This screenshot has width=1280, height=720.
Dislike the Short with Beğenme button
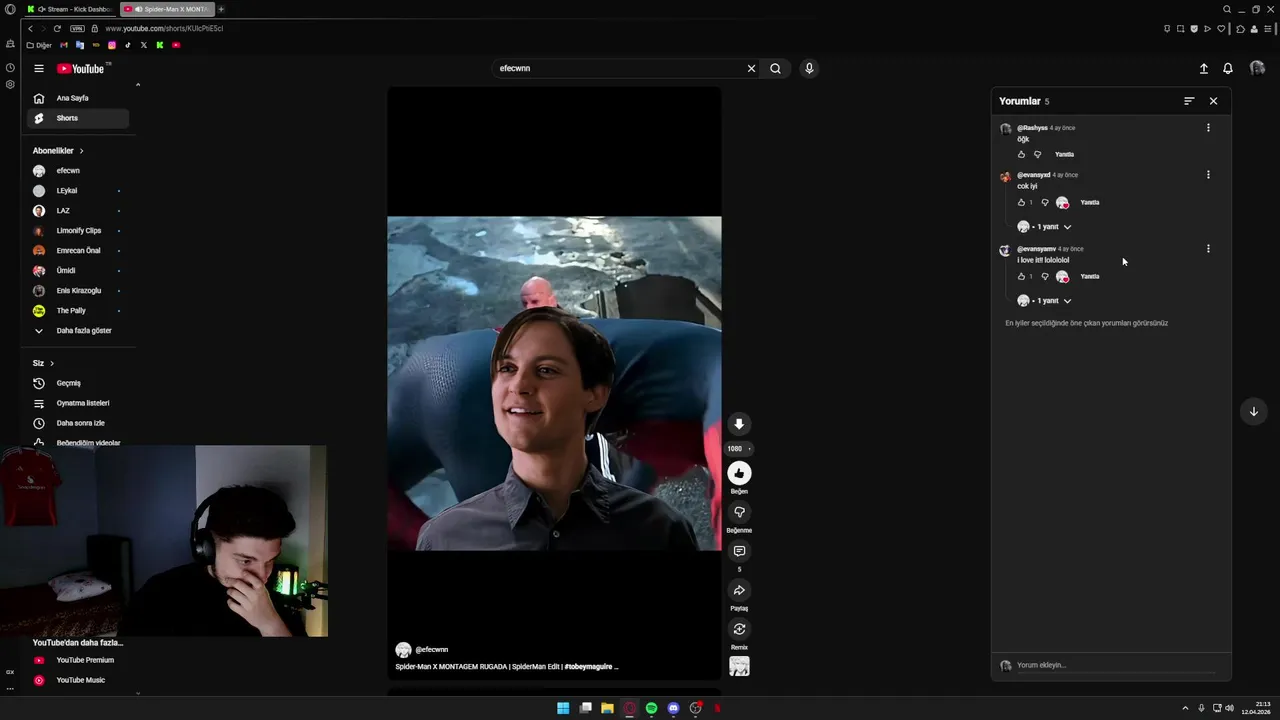tap(739, 512)
